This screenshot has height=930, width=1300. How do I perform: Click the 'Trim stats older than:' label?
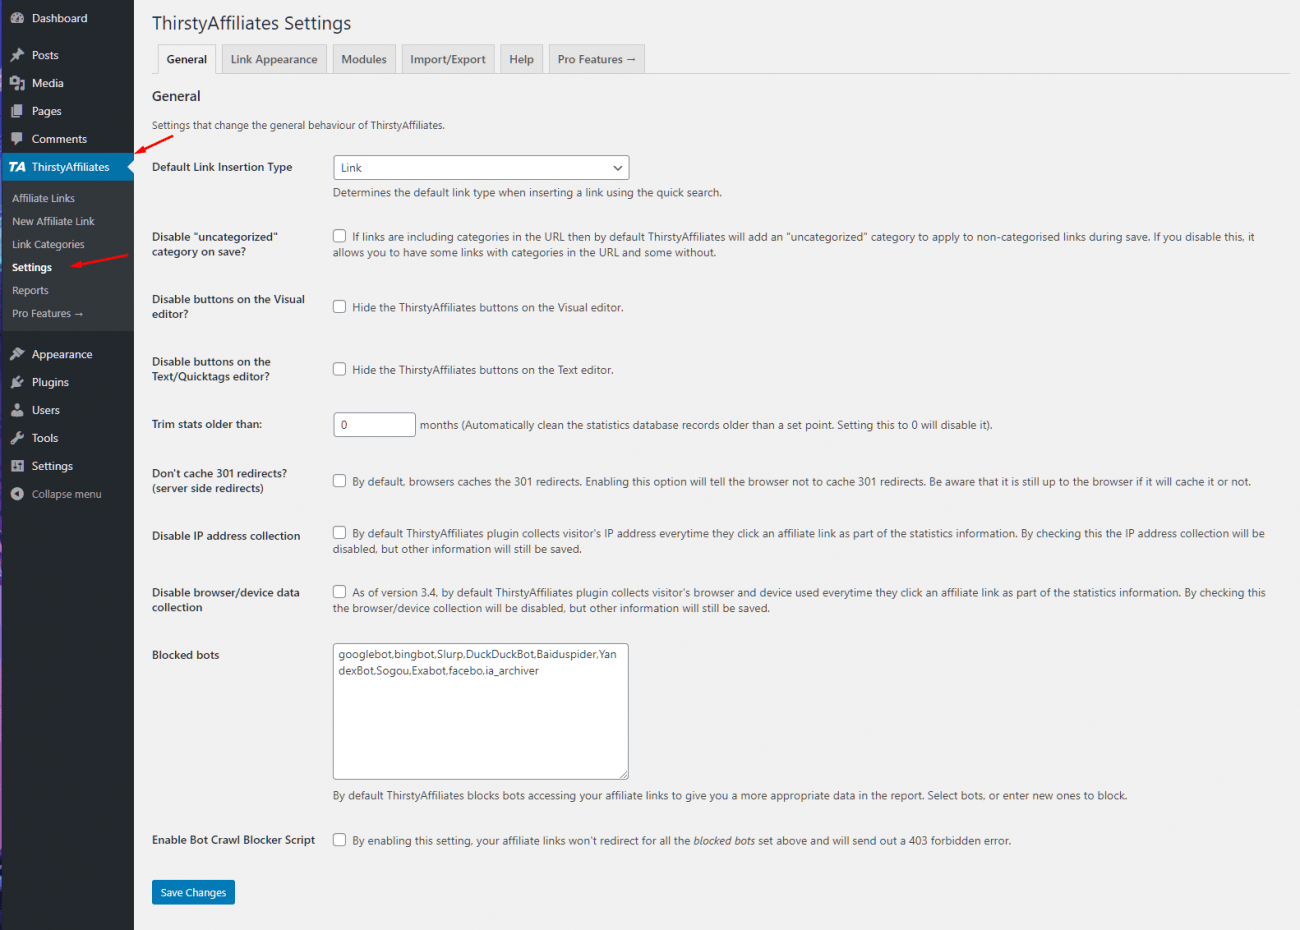pyautogui.click(x=207, y=424)
